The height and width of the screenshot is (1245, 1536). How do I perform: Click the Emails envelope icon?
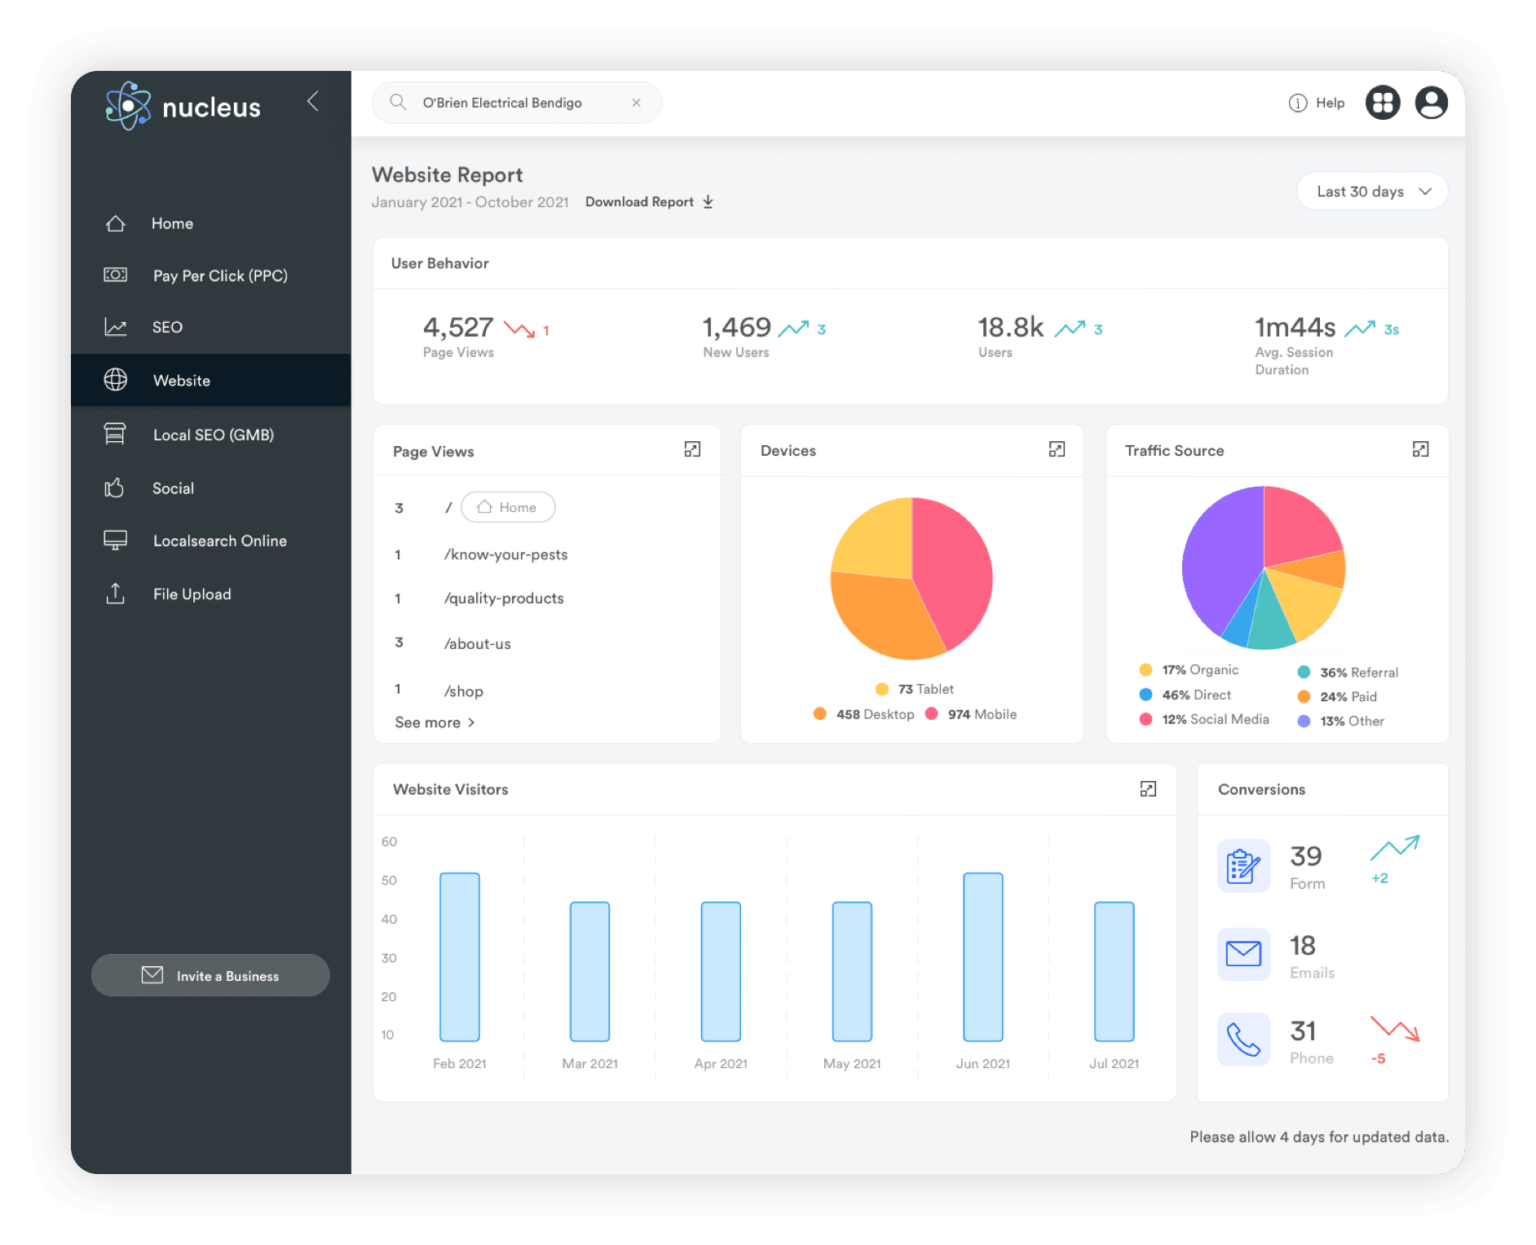click(x=1243, y=954)
